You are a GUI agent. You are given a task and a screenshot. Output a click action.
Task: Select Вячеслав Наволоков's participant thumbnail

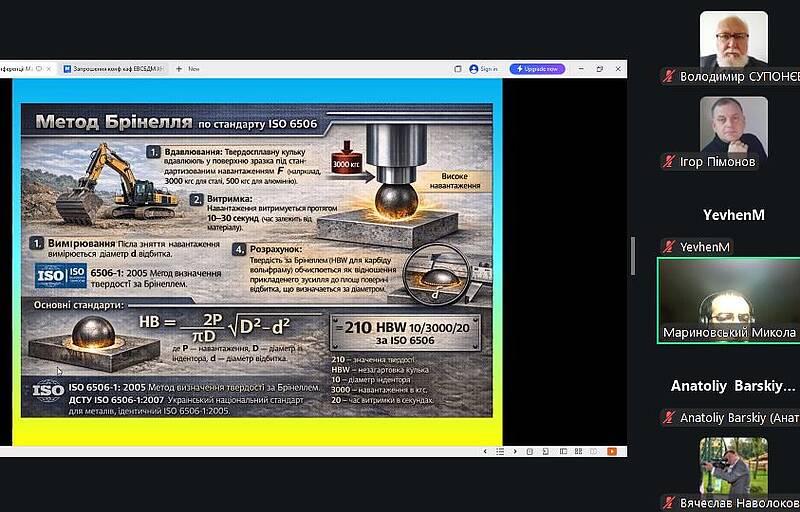click(733, 465)
